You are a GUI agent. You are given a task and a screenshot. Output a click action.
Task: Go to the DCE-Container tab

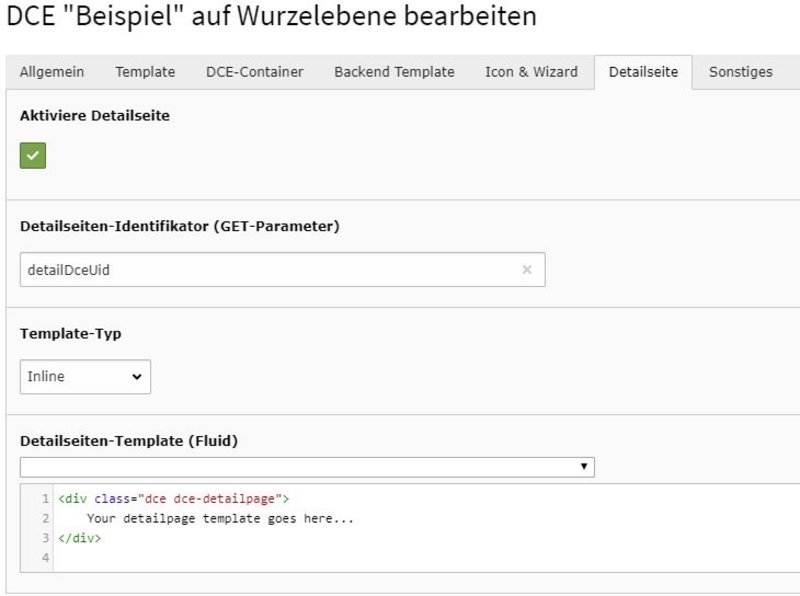coord(254,72)
